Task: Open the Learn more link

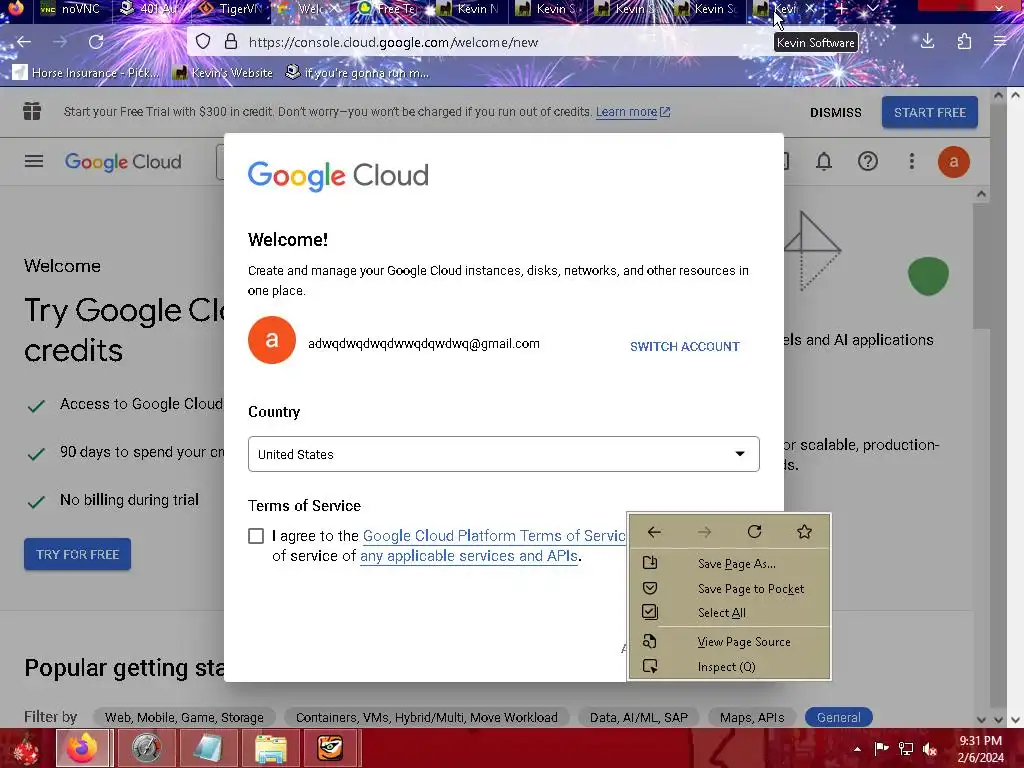Action: pos(632,112)
